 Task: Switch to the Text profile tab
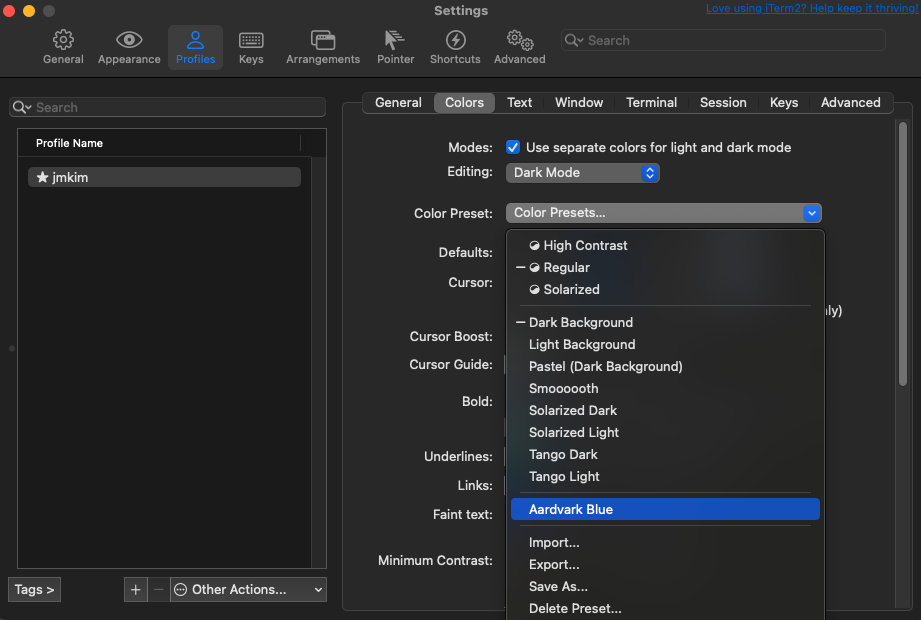coord(519,102)
